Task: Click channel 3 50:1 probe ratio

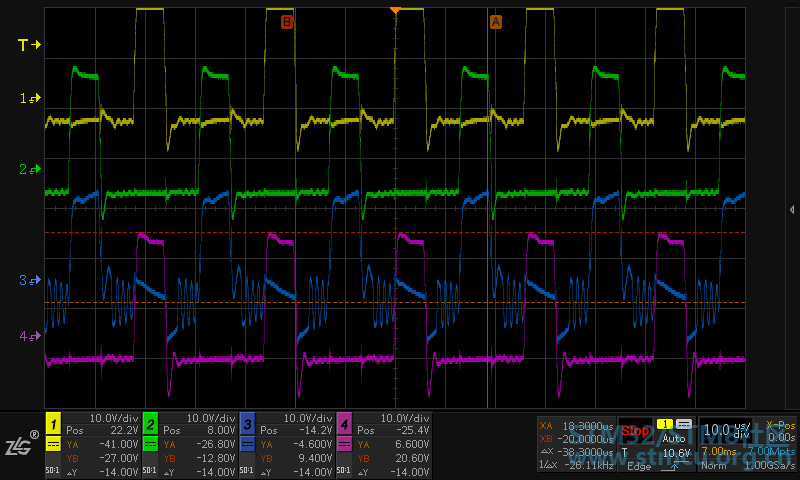Action: coord(246,470)
